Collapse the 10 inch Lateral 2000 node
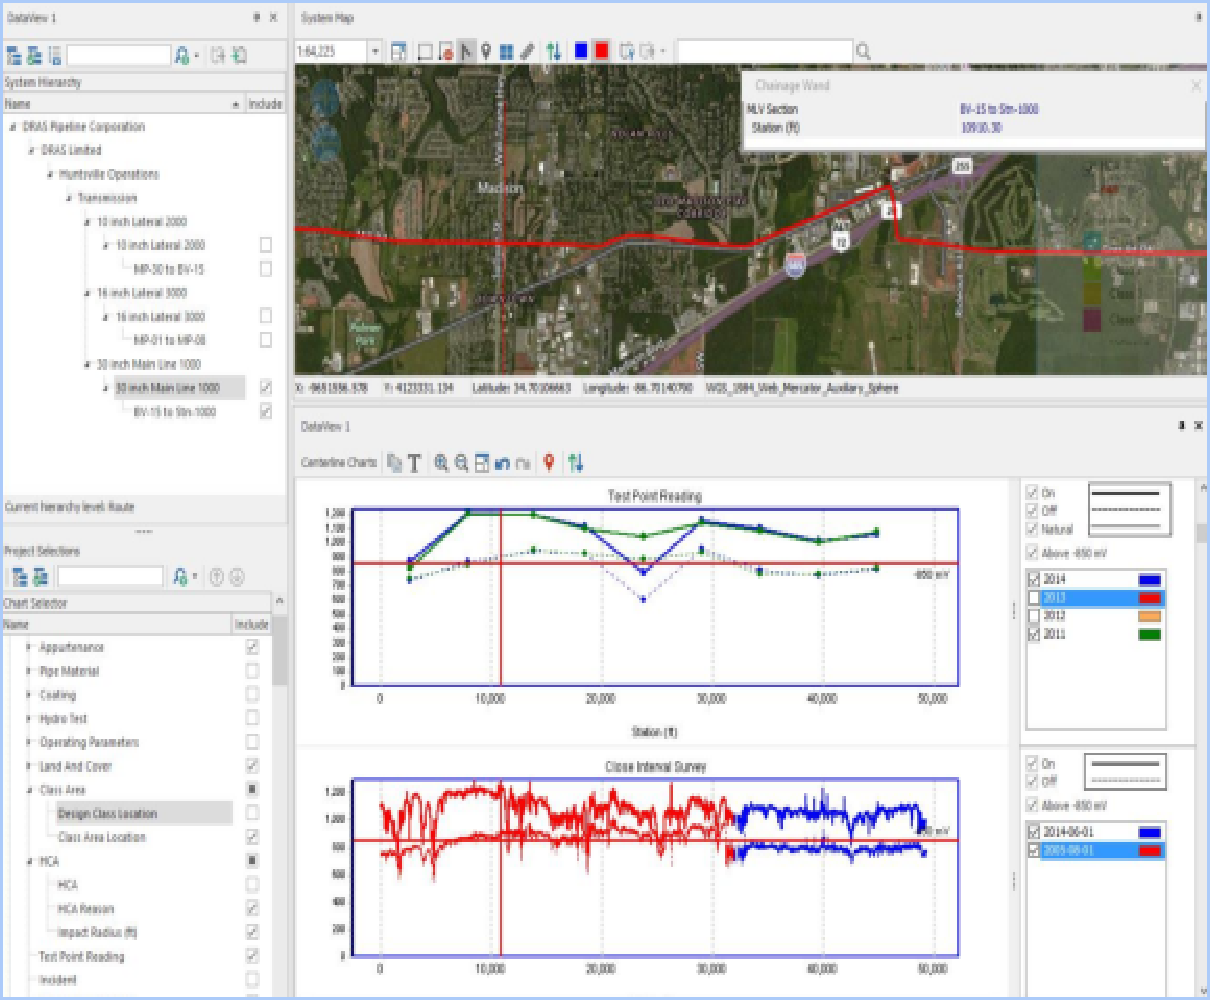Screen dimensions: 1212x1001 tap(87, 222)
